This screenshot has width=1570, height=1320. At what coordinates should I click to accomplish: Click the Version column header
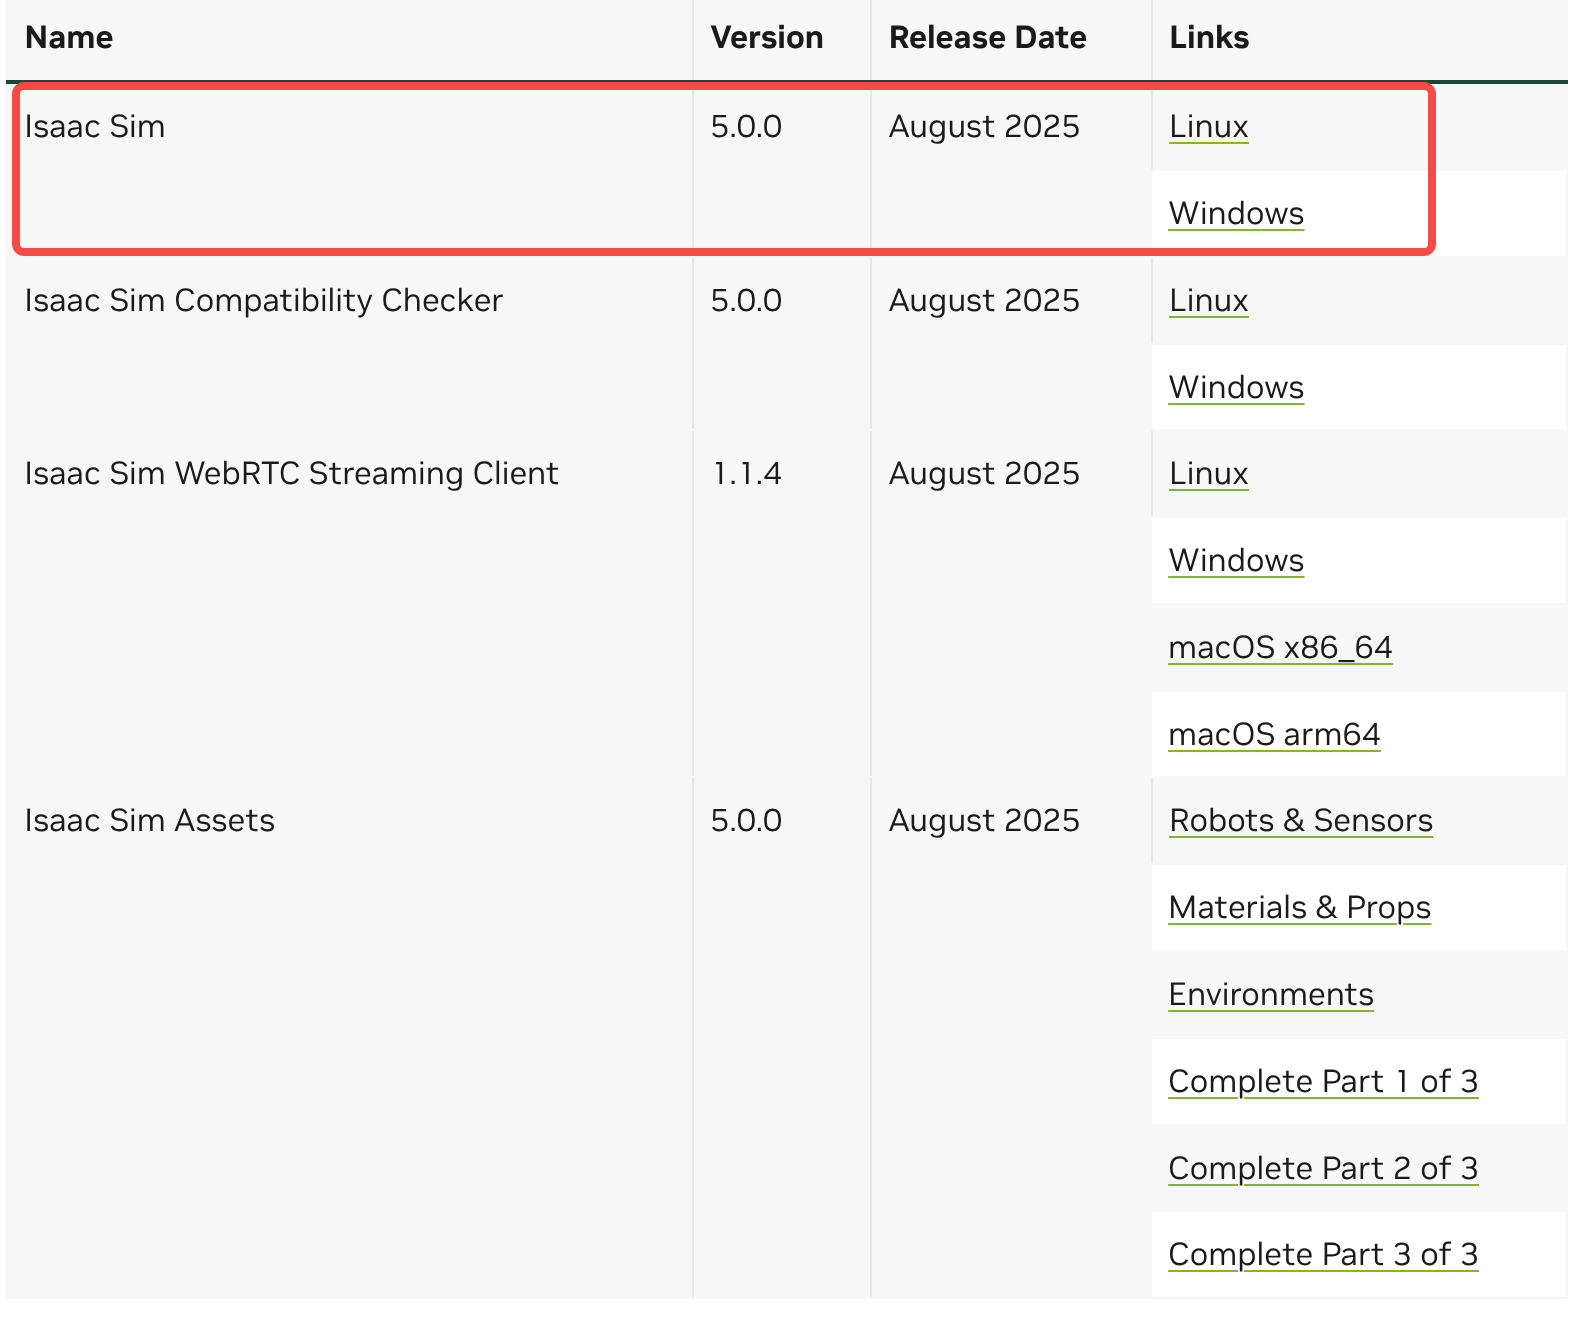pos(766,38)
